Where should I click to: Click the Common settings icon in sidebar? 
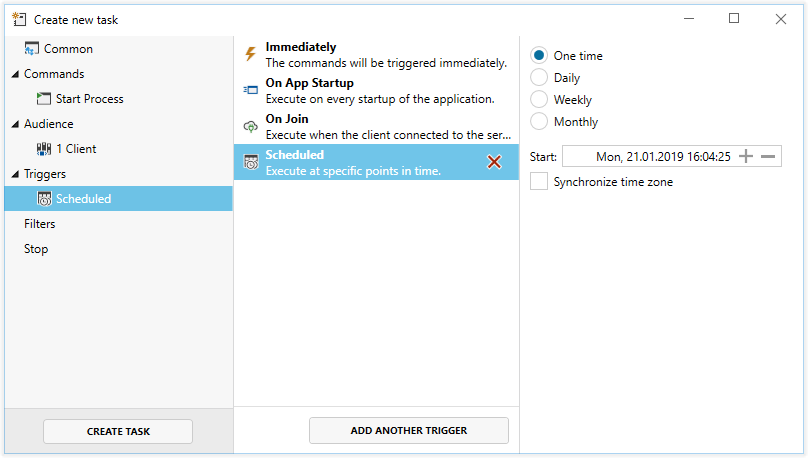coord(32,49)
